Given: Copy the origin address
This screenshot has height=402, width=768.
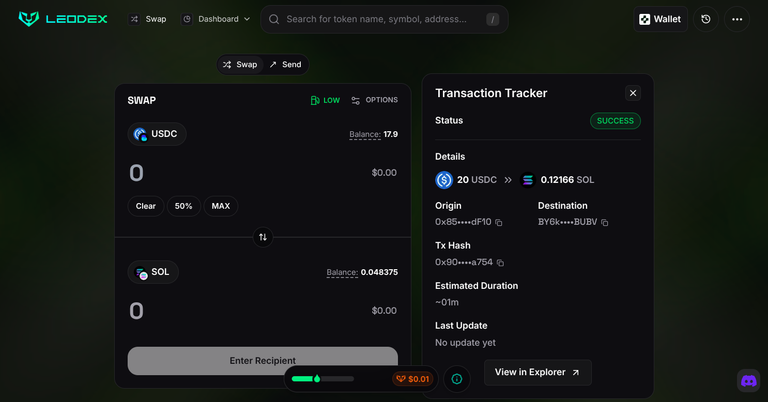Looking at the screenshot, I should [x=499, y=222].
